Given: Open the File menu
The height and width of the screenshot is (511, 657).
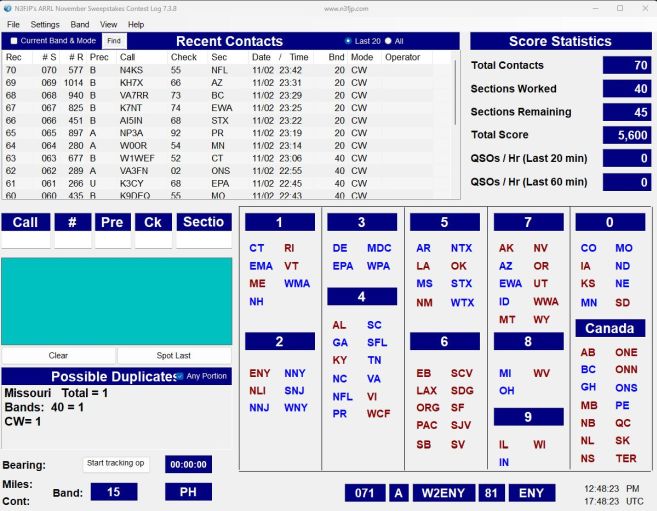Looking at the screenshot, I should tap(14, 24).
